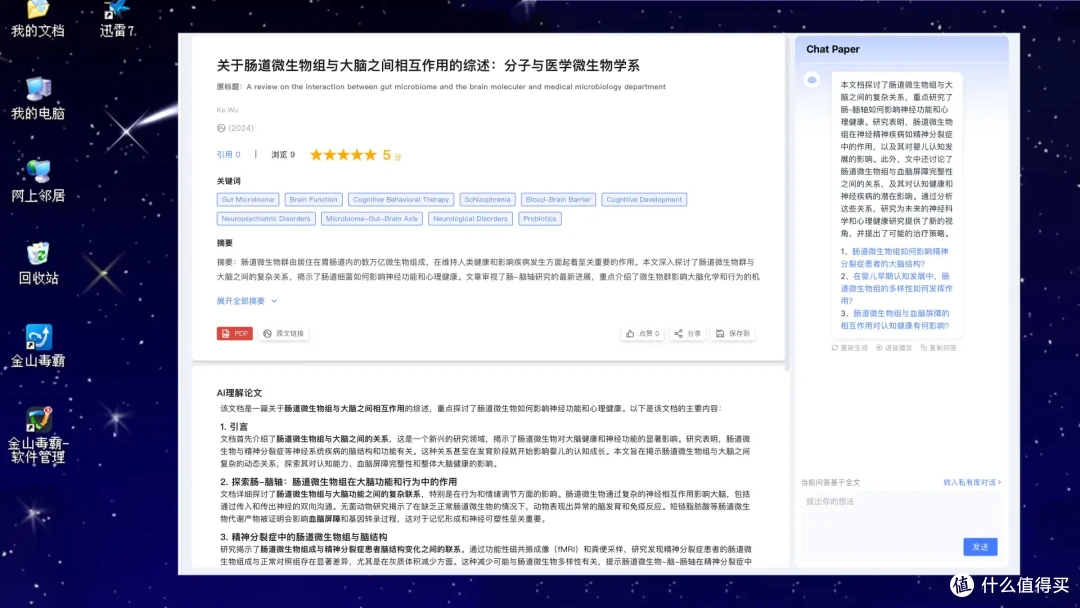
Task: Click the 1. 引言 section heading
Action: tap(234, 427)
